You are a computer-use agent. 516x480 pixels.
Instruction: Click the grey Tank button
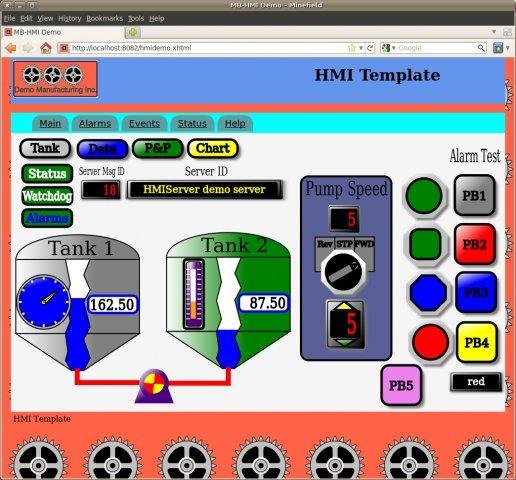pos(45,148)
